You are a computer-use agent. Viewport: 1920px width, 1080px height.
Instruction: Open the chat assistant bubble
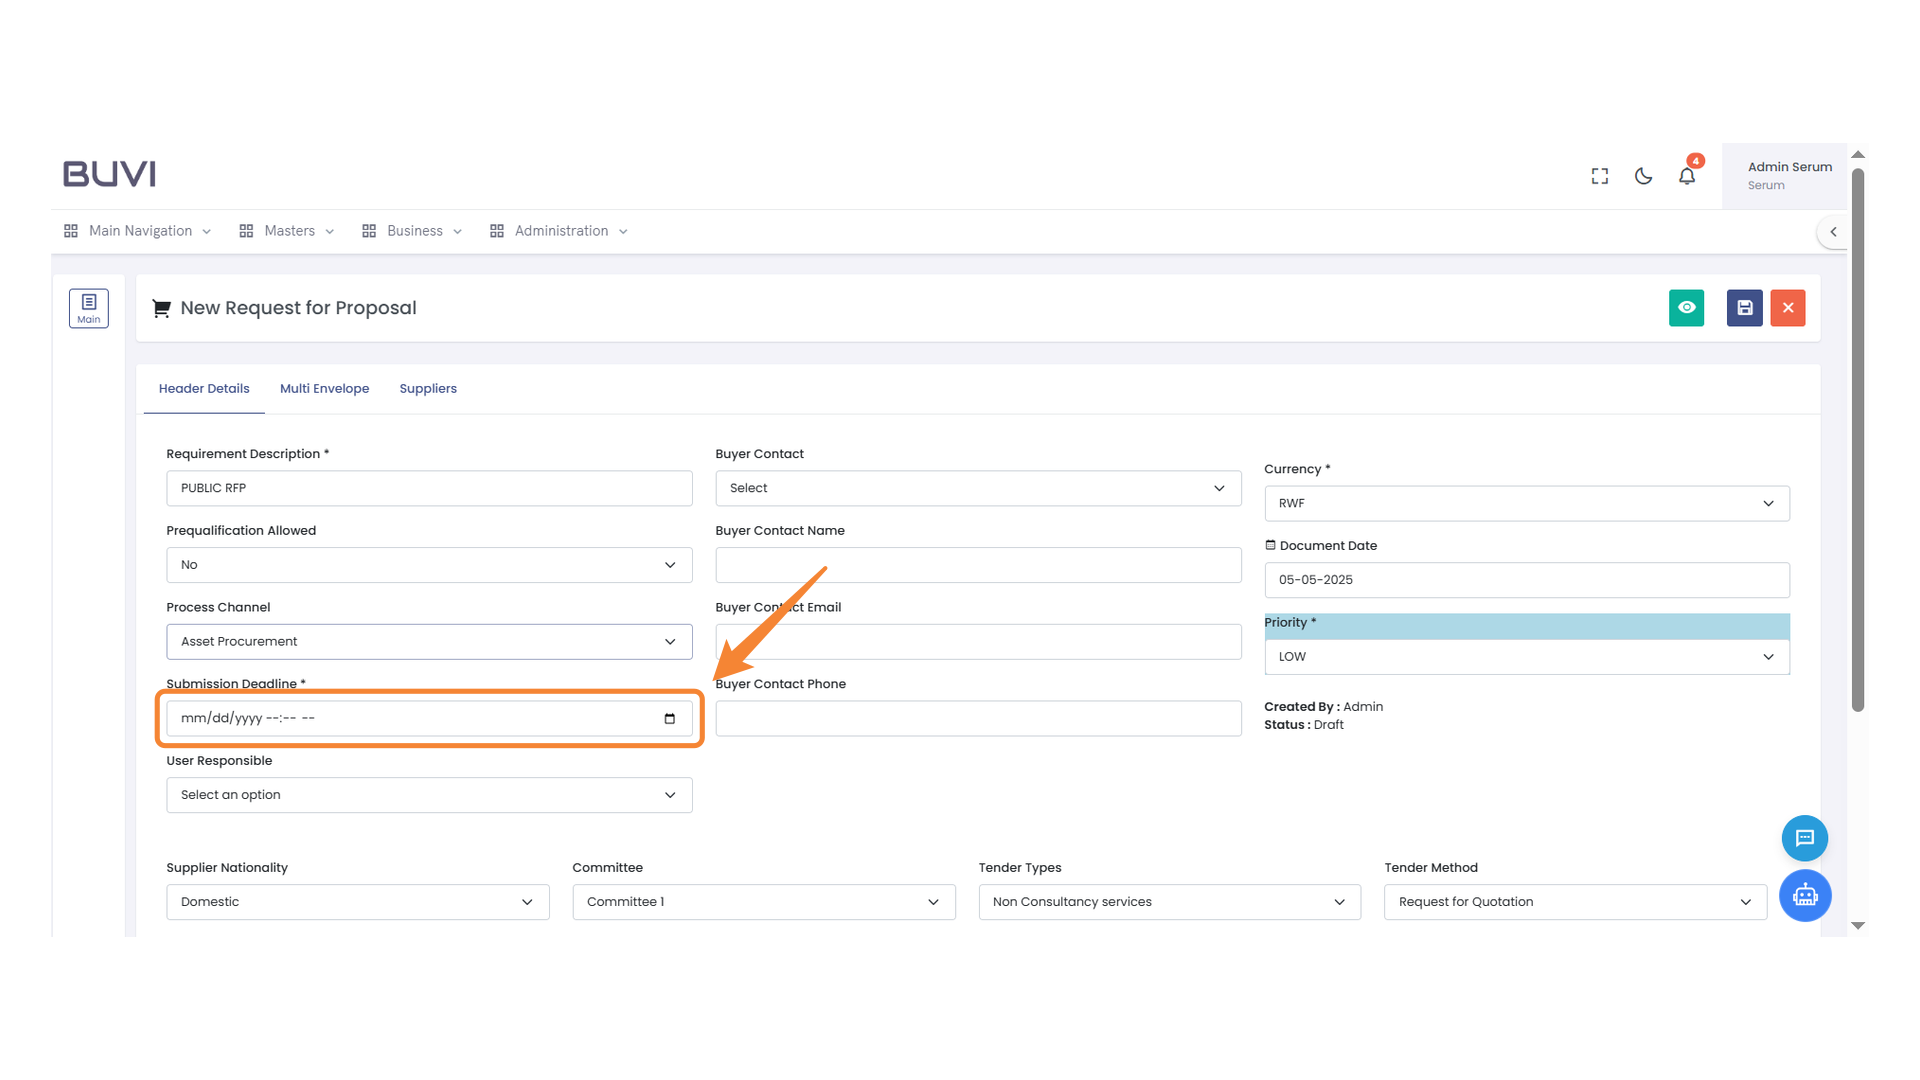coord(1805,838)
